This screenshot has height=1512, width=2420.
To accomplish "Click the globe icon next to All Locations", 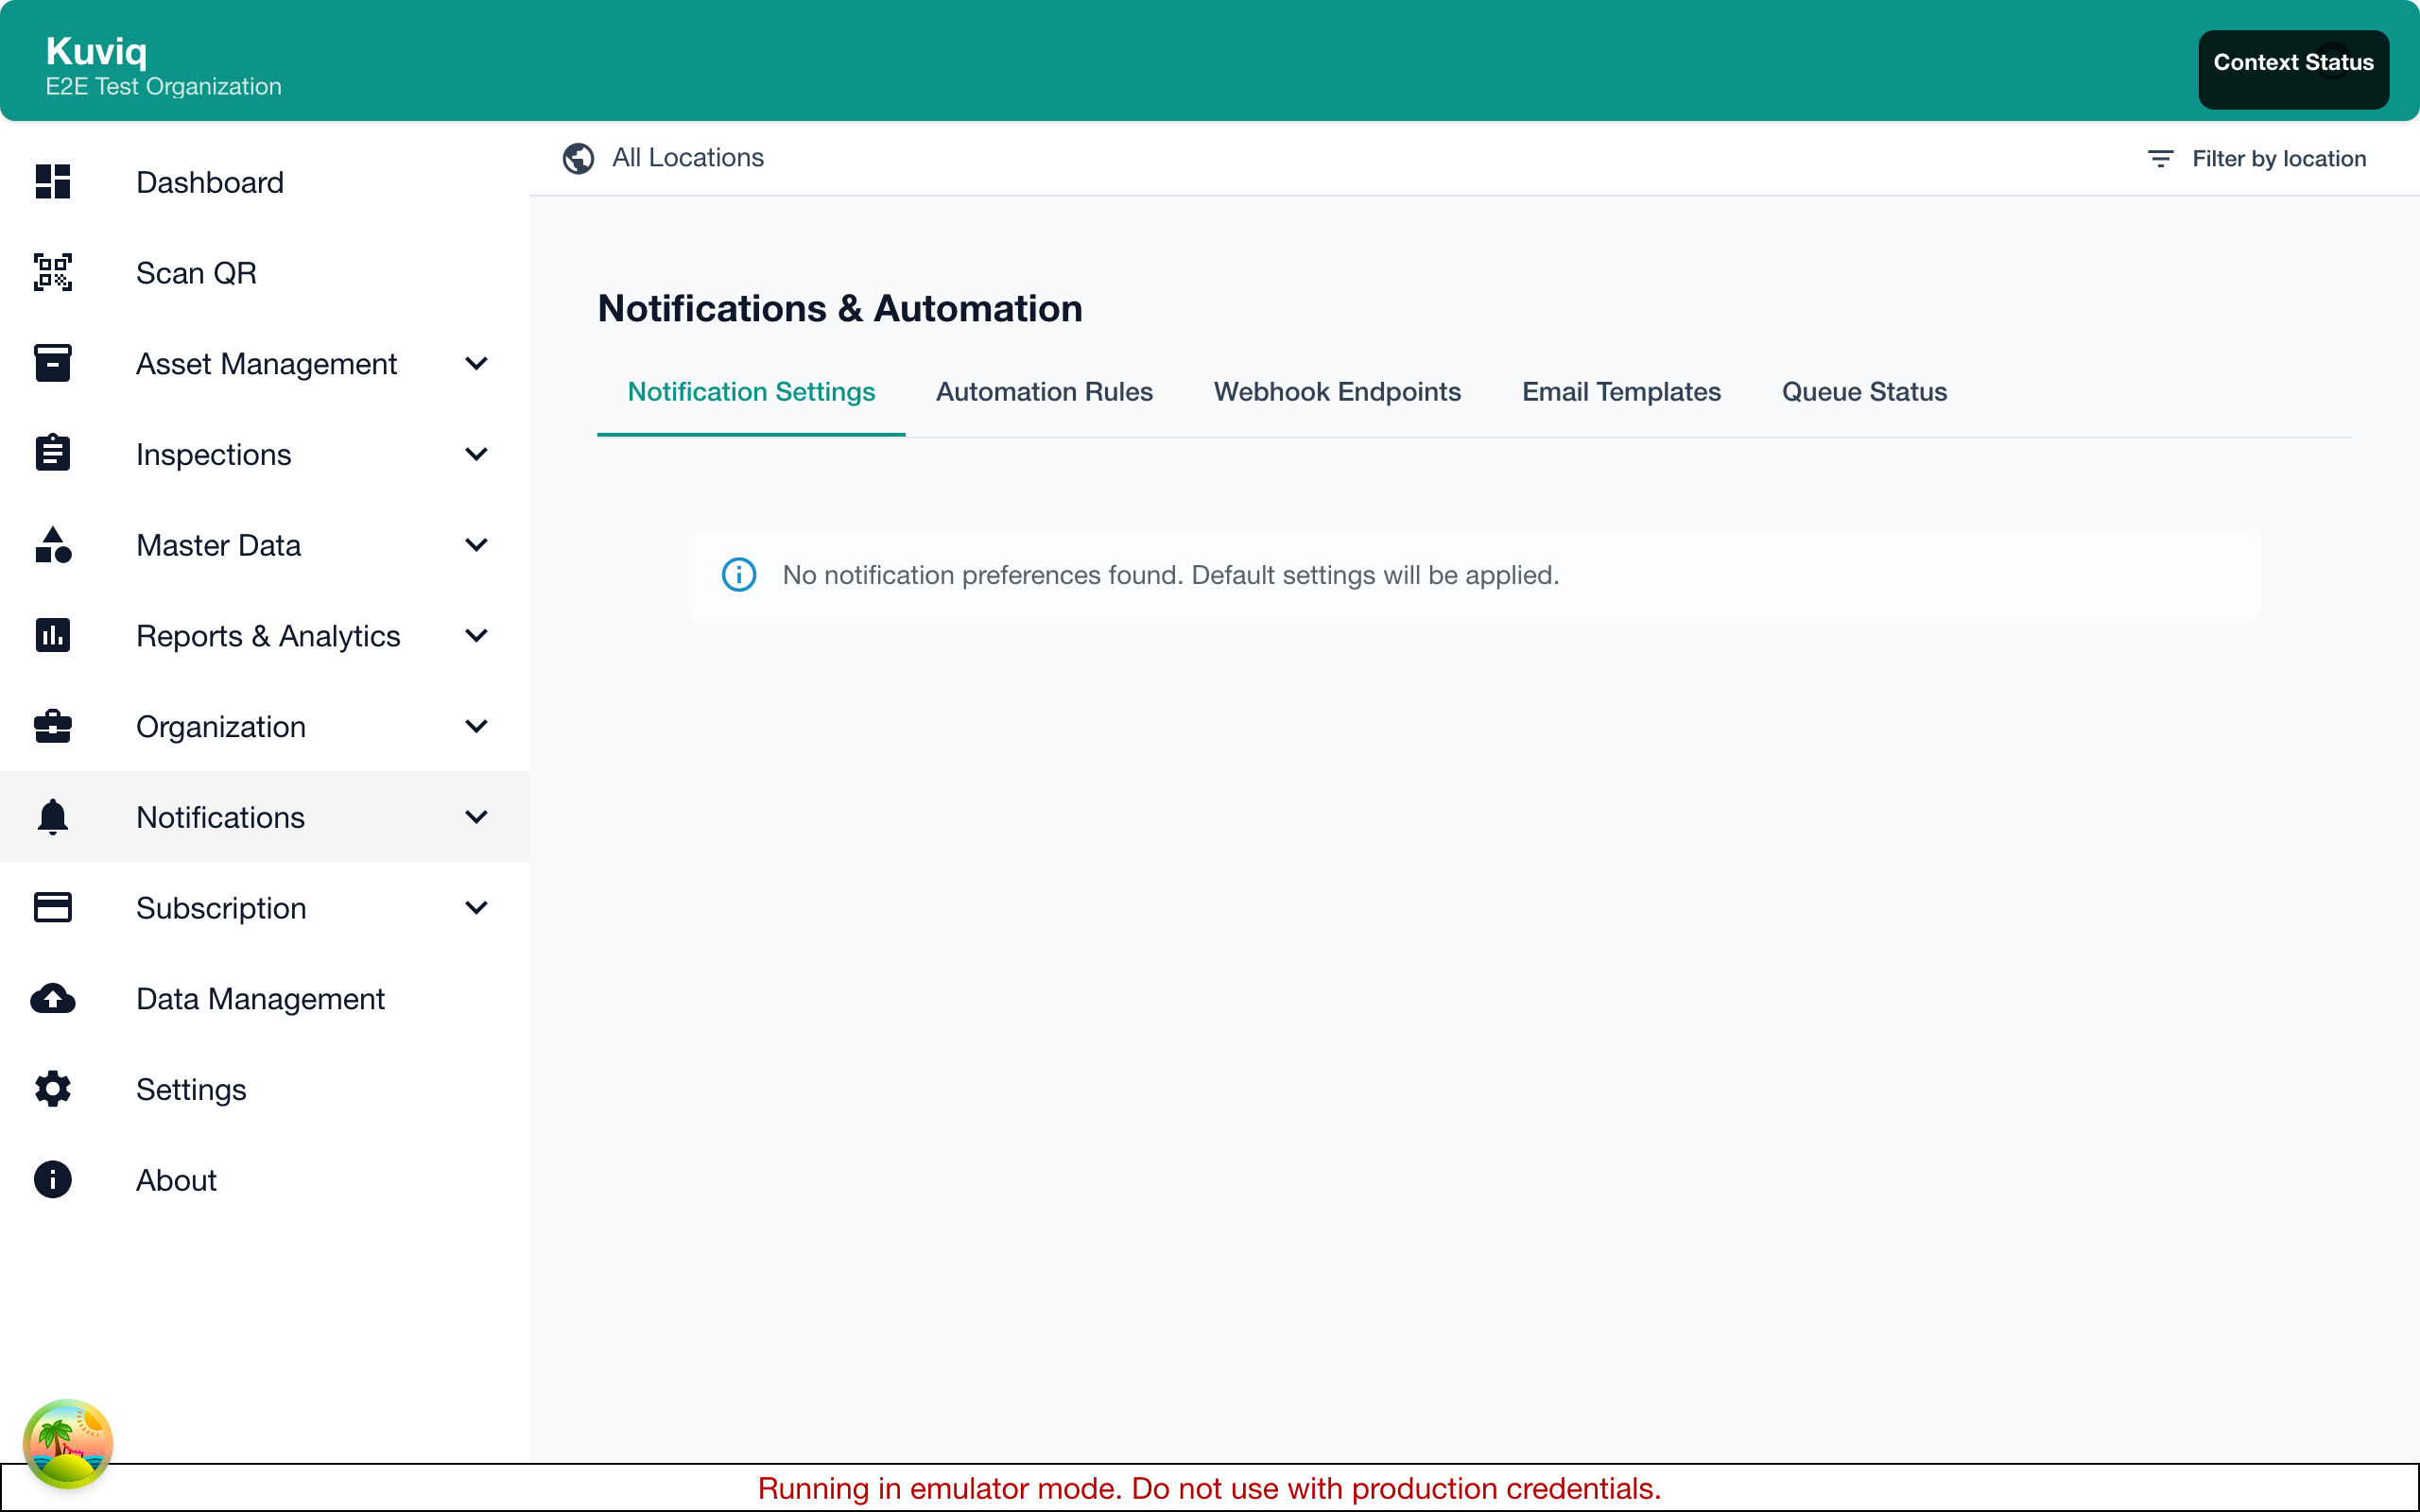I will [x=578, y=158].
